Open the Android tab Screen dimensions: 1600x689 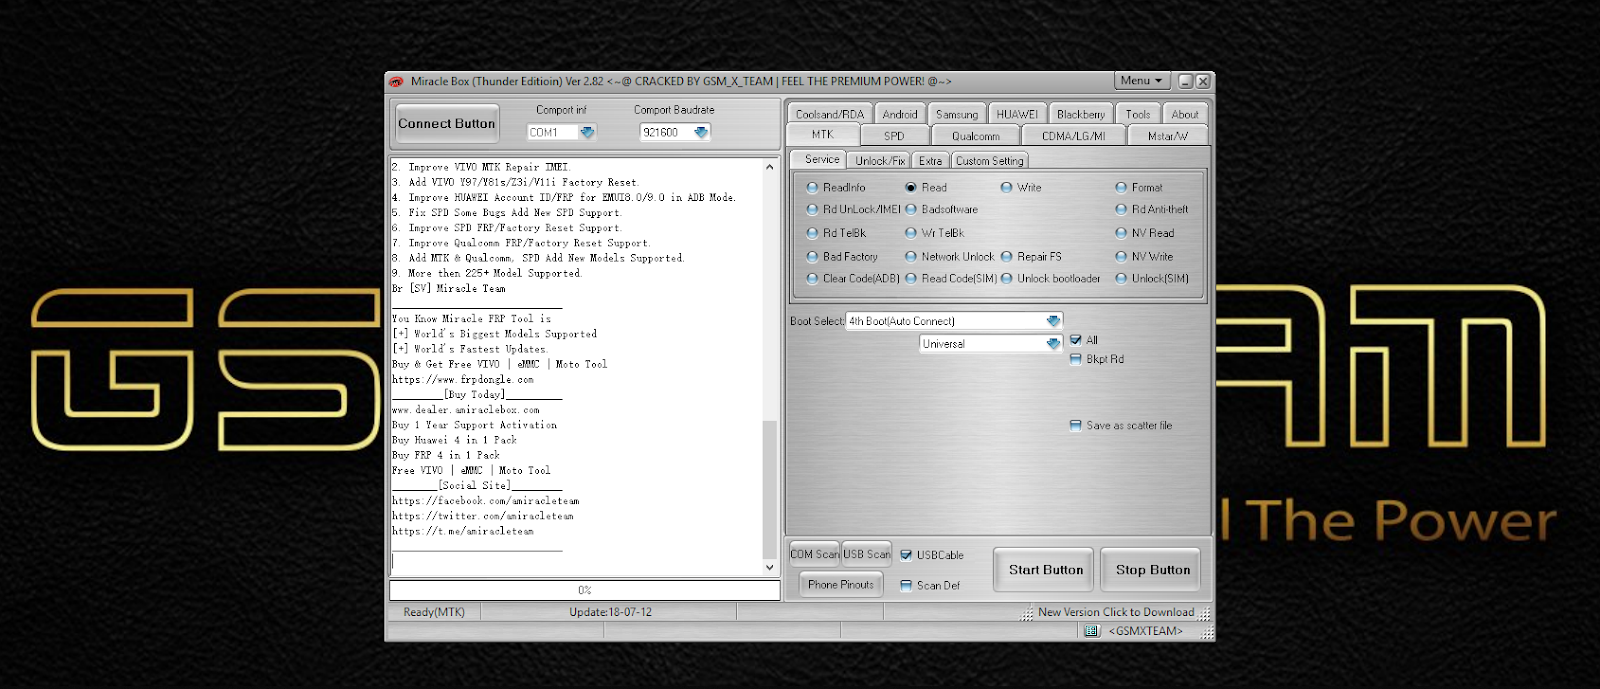click(x=900, y=114)
